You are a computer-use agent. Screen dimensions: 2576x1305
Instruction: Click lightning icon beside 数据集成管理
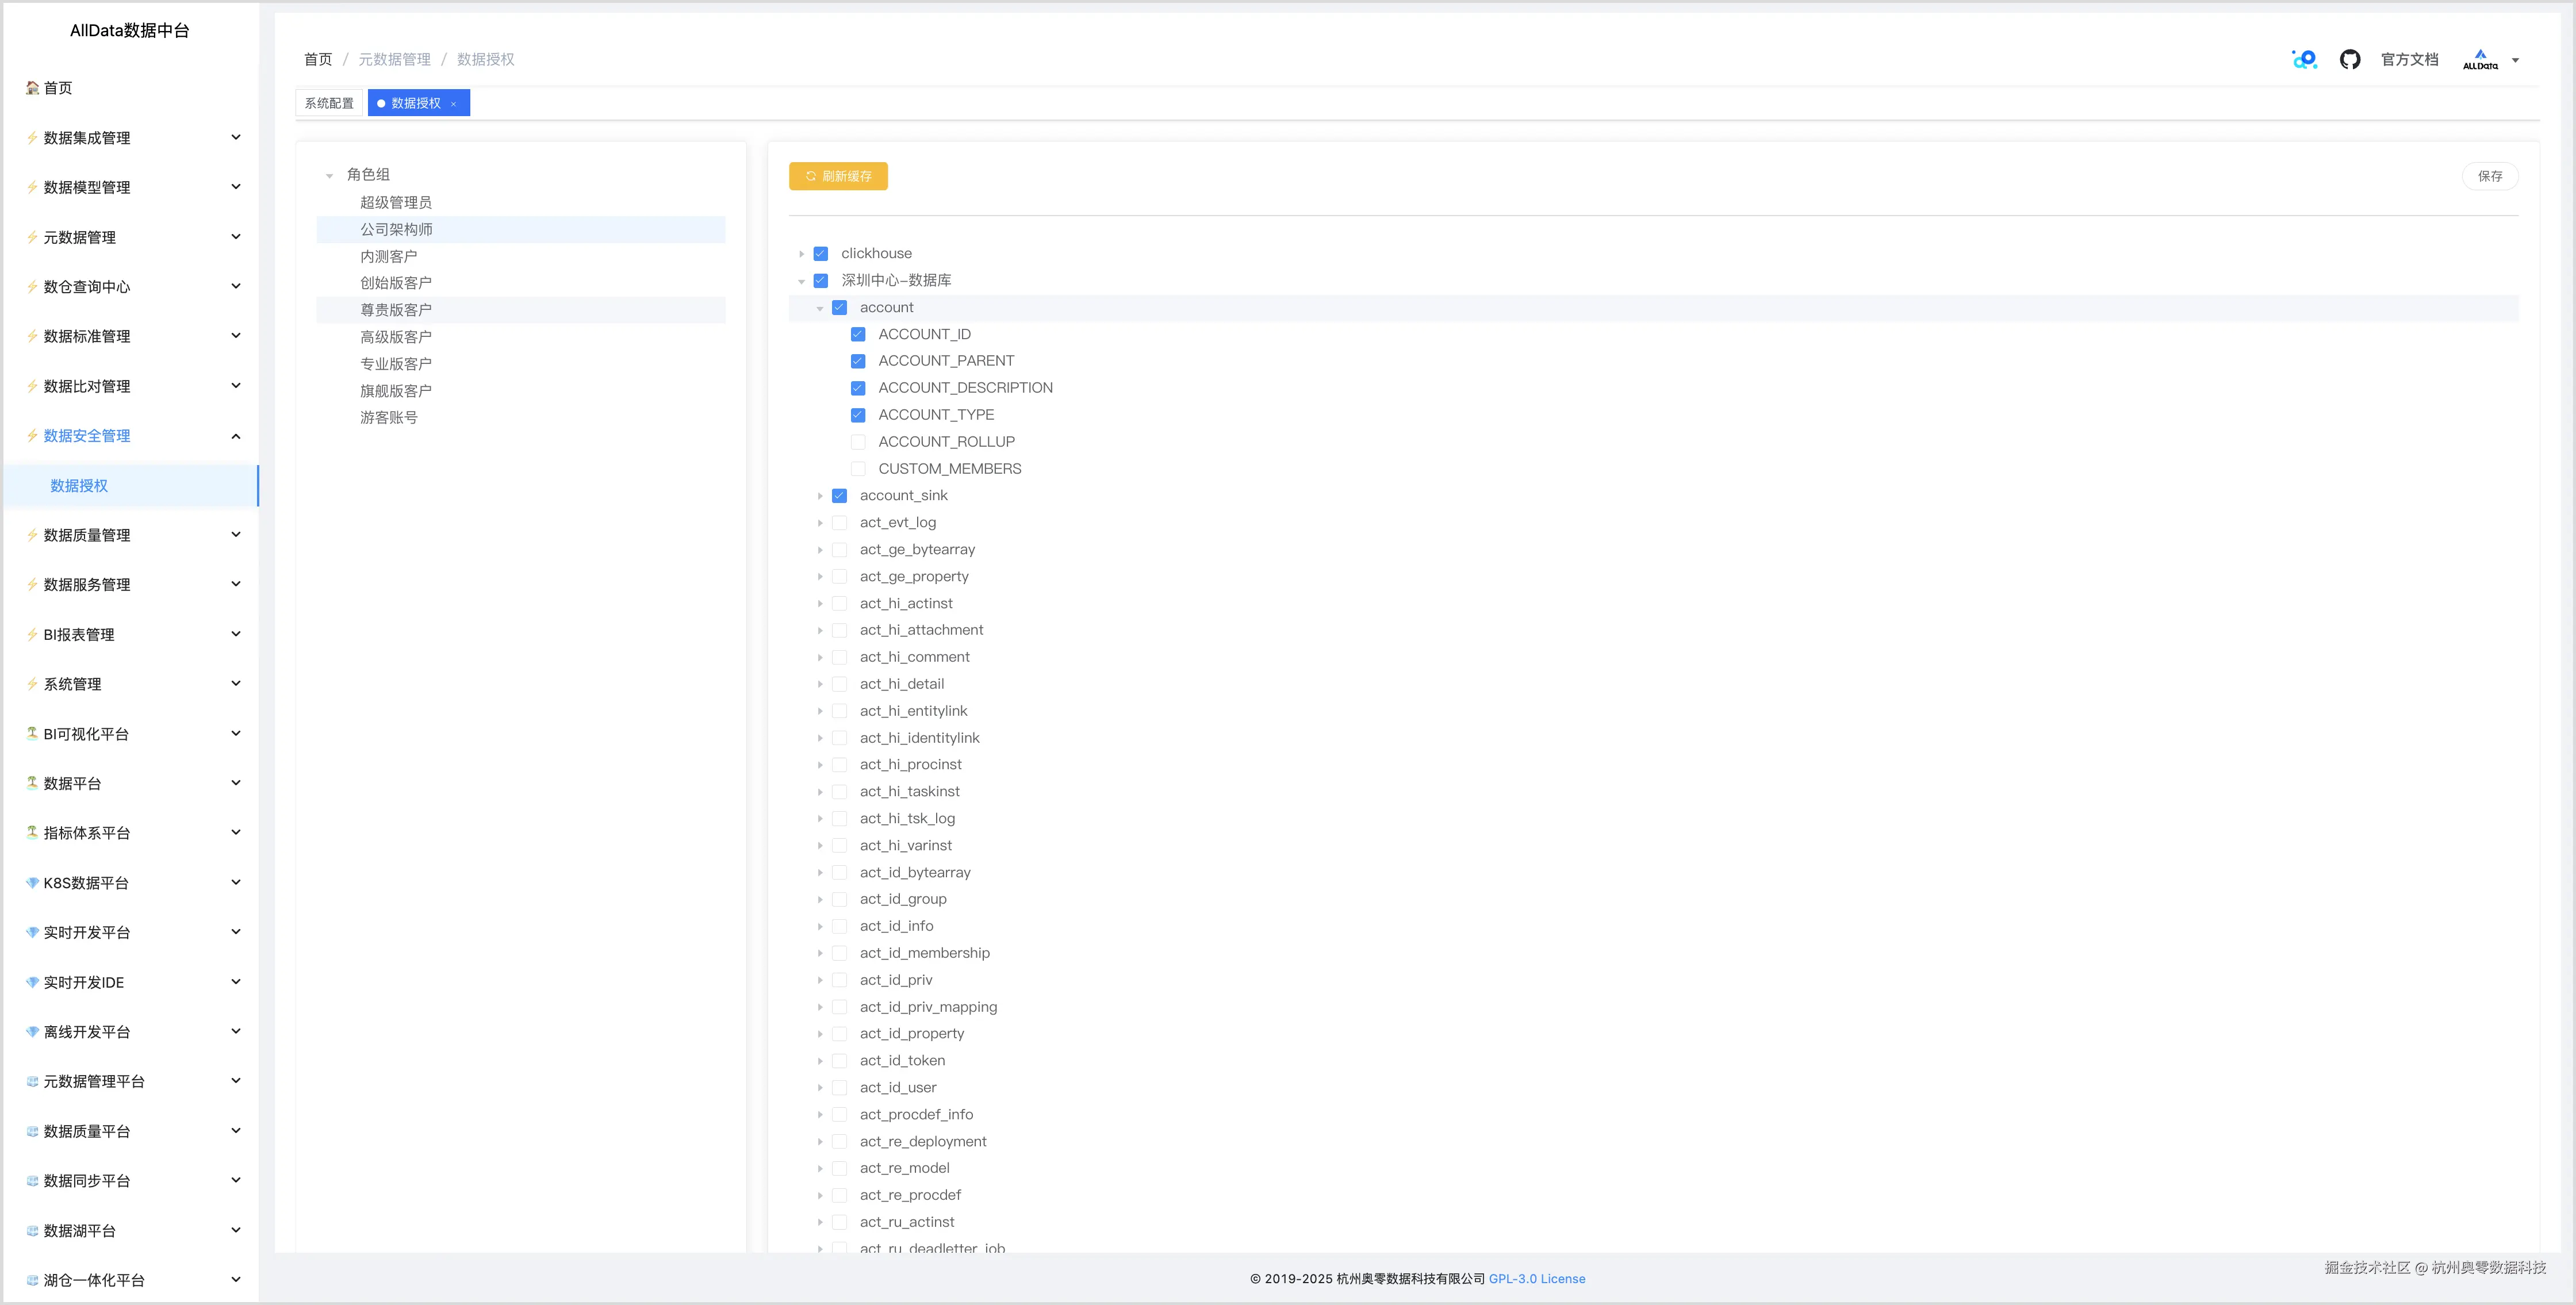32,138
